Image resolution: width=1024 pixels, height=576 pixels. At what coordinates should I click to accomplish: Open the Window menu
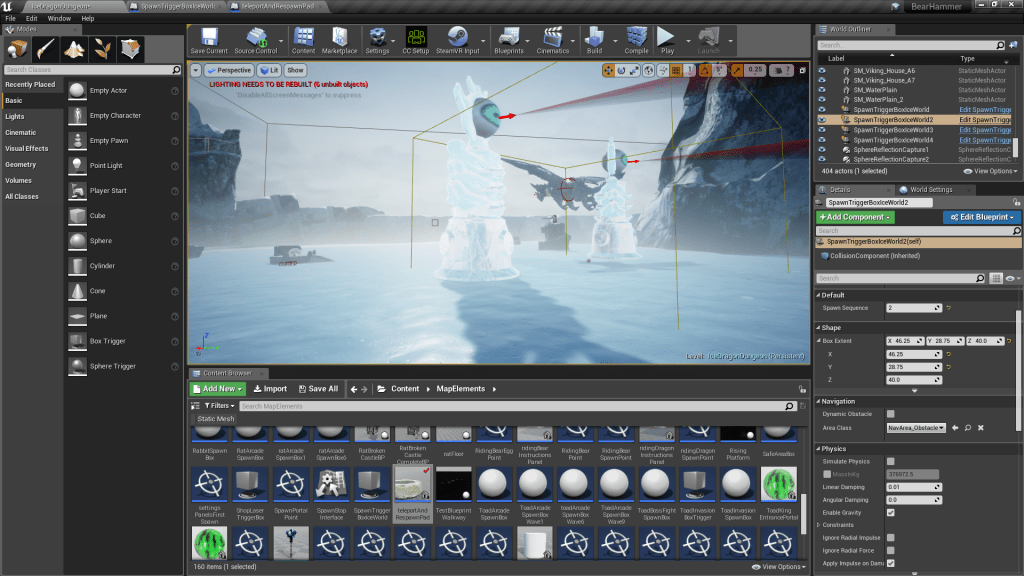point(59,18)
